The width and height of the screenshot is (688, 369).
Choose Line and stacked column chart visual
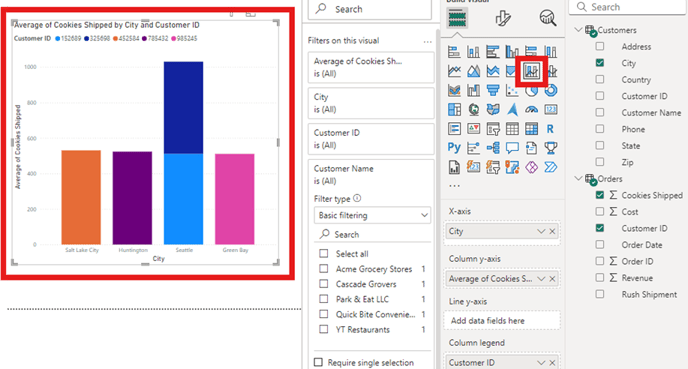click(531, 71)
